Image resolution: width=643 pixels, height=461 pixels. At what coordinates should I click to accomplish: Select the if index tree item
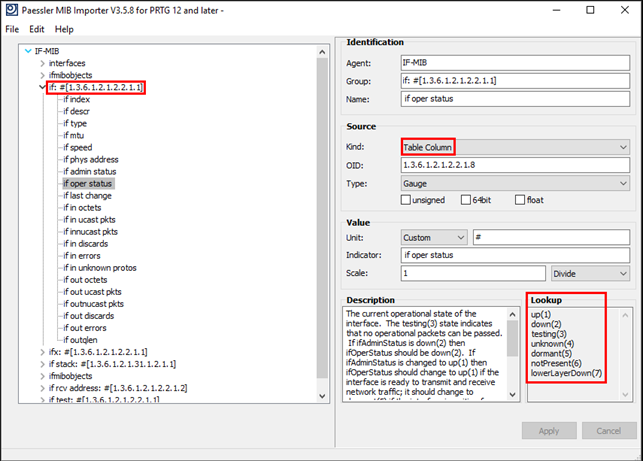pos(76,99)
